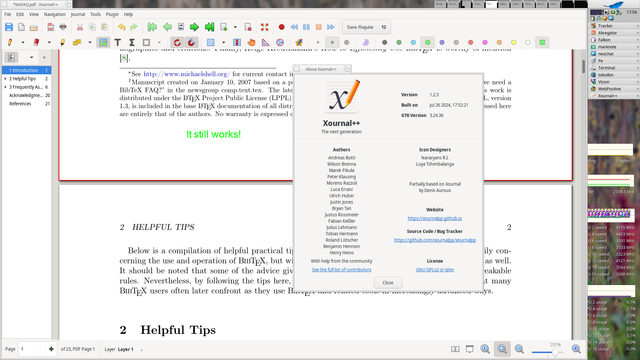Close the About Xournal++ dialog
The height and width of the screenshot is (360, 640).
coord(388,282)
